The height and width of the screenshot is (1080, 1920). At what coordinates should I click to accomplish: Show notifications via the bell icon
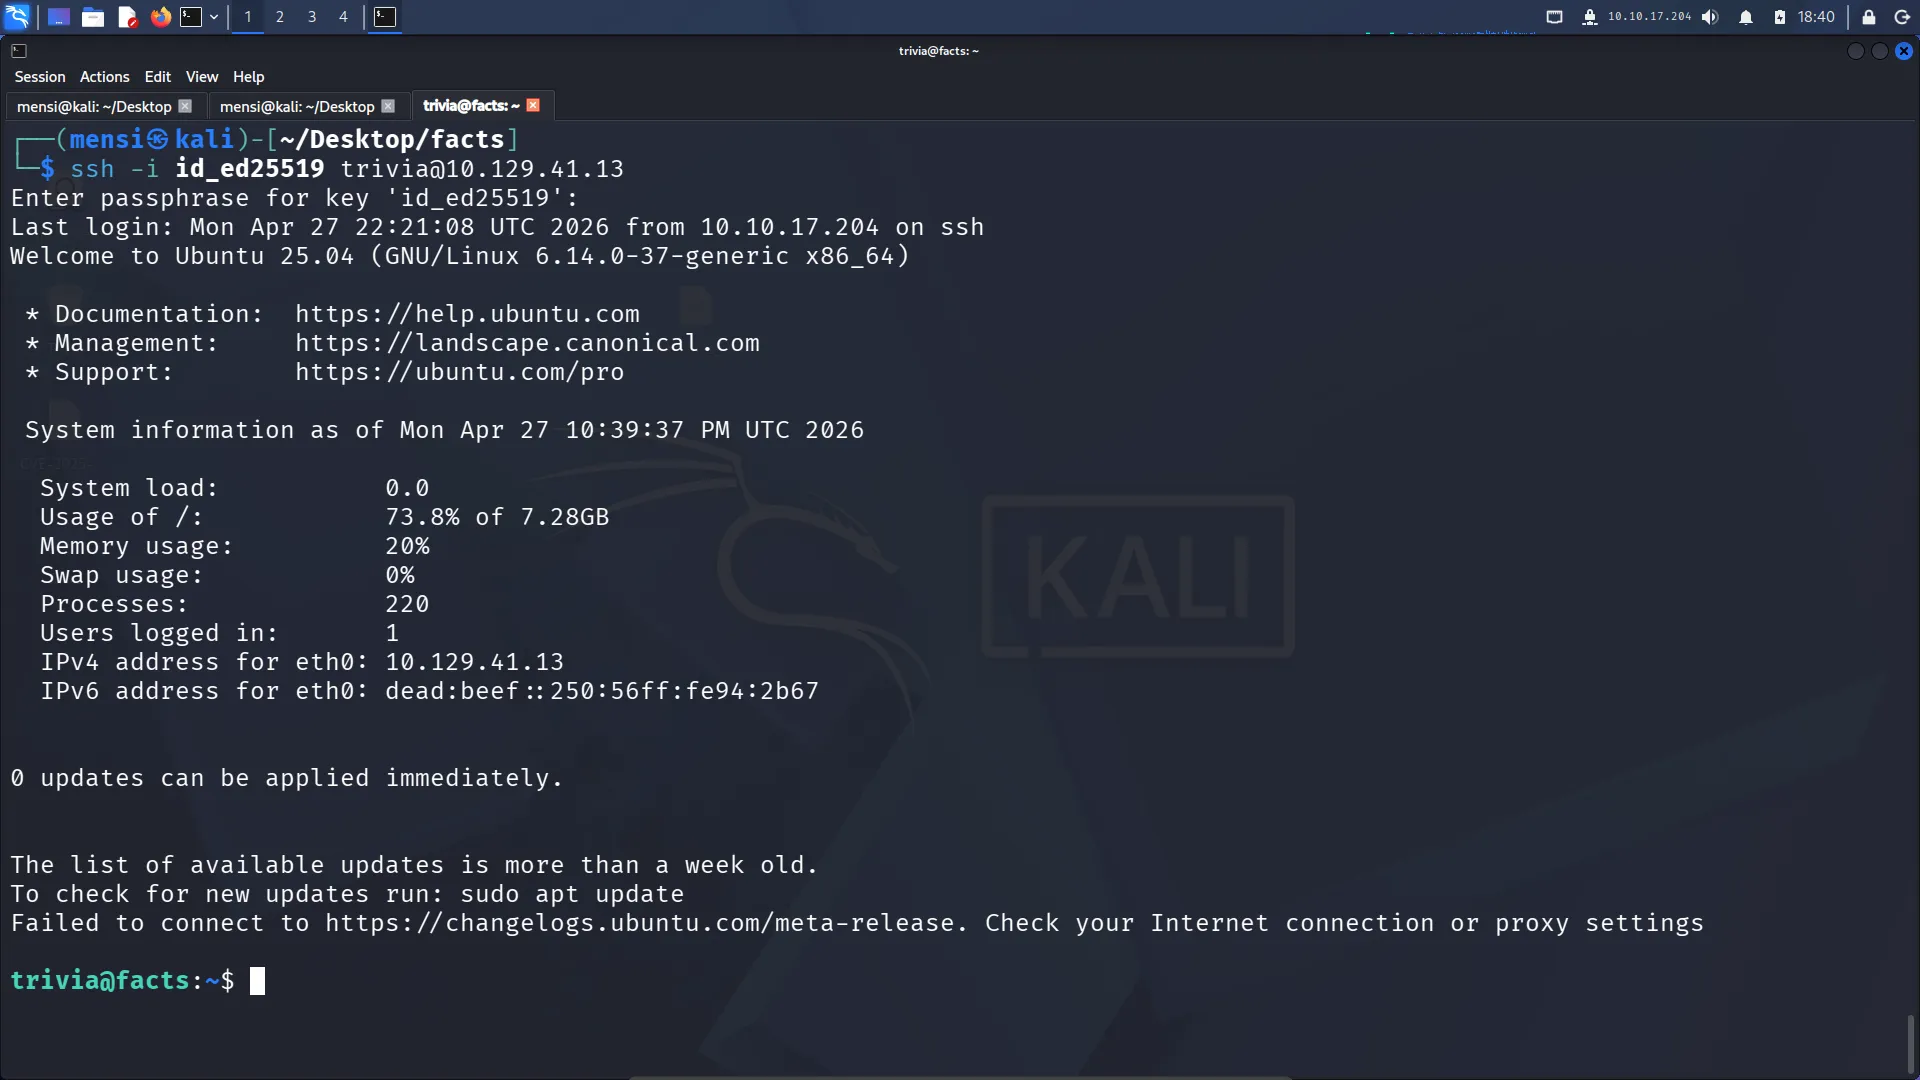pos(1746,17)
